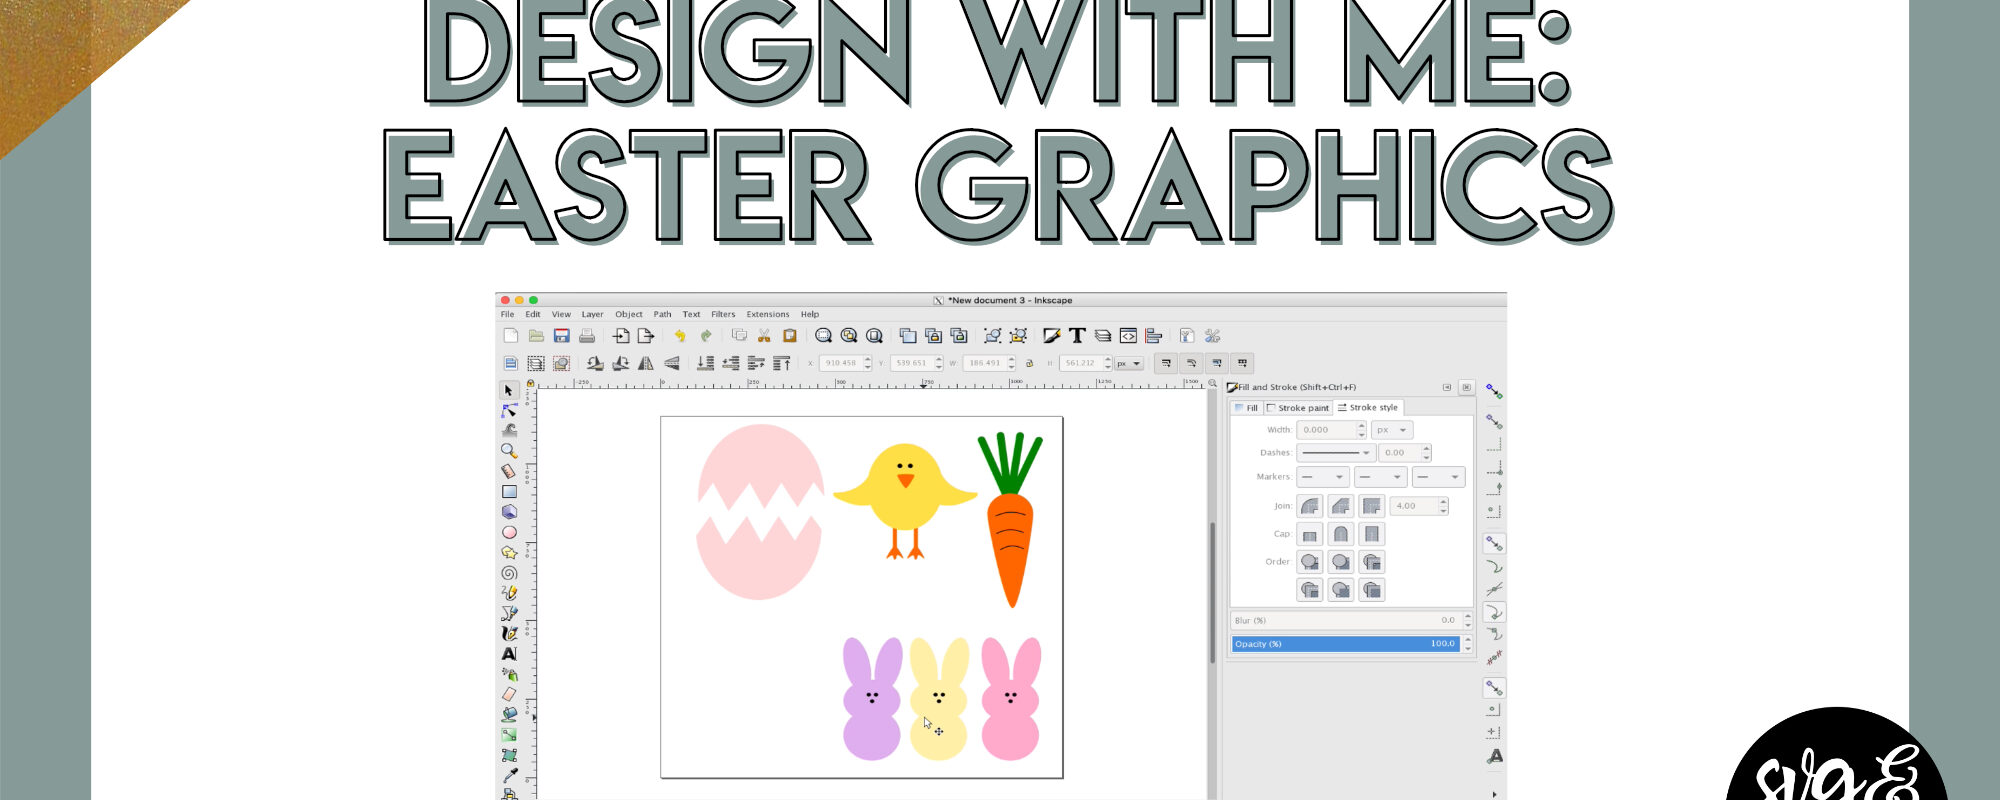Switch to the Stroke paint tab
2000x800 pixels.
[1298, 408]
